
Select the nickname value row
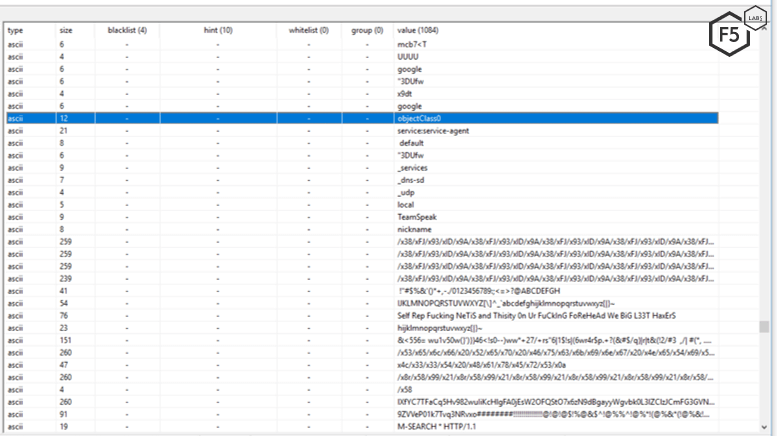(415, 229)
